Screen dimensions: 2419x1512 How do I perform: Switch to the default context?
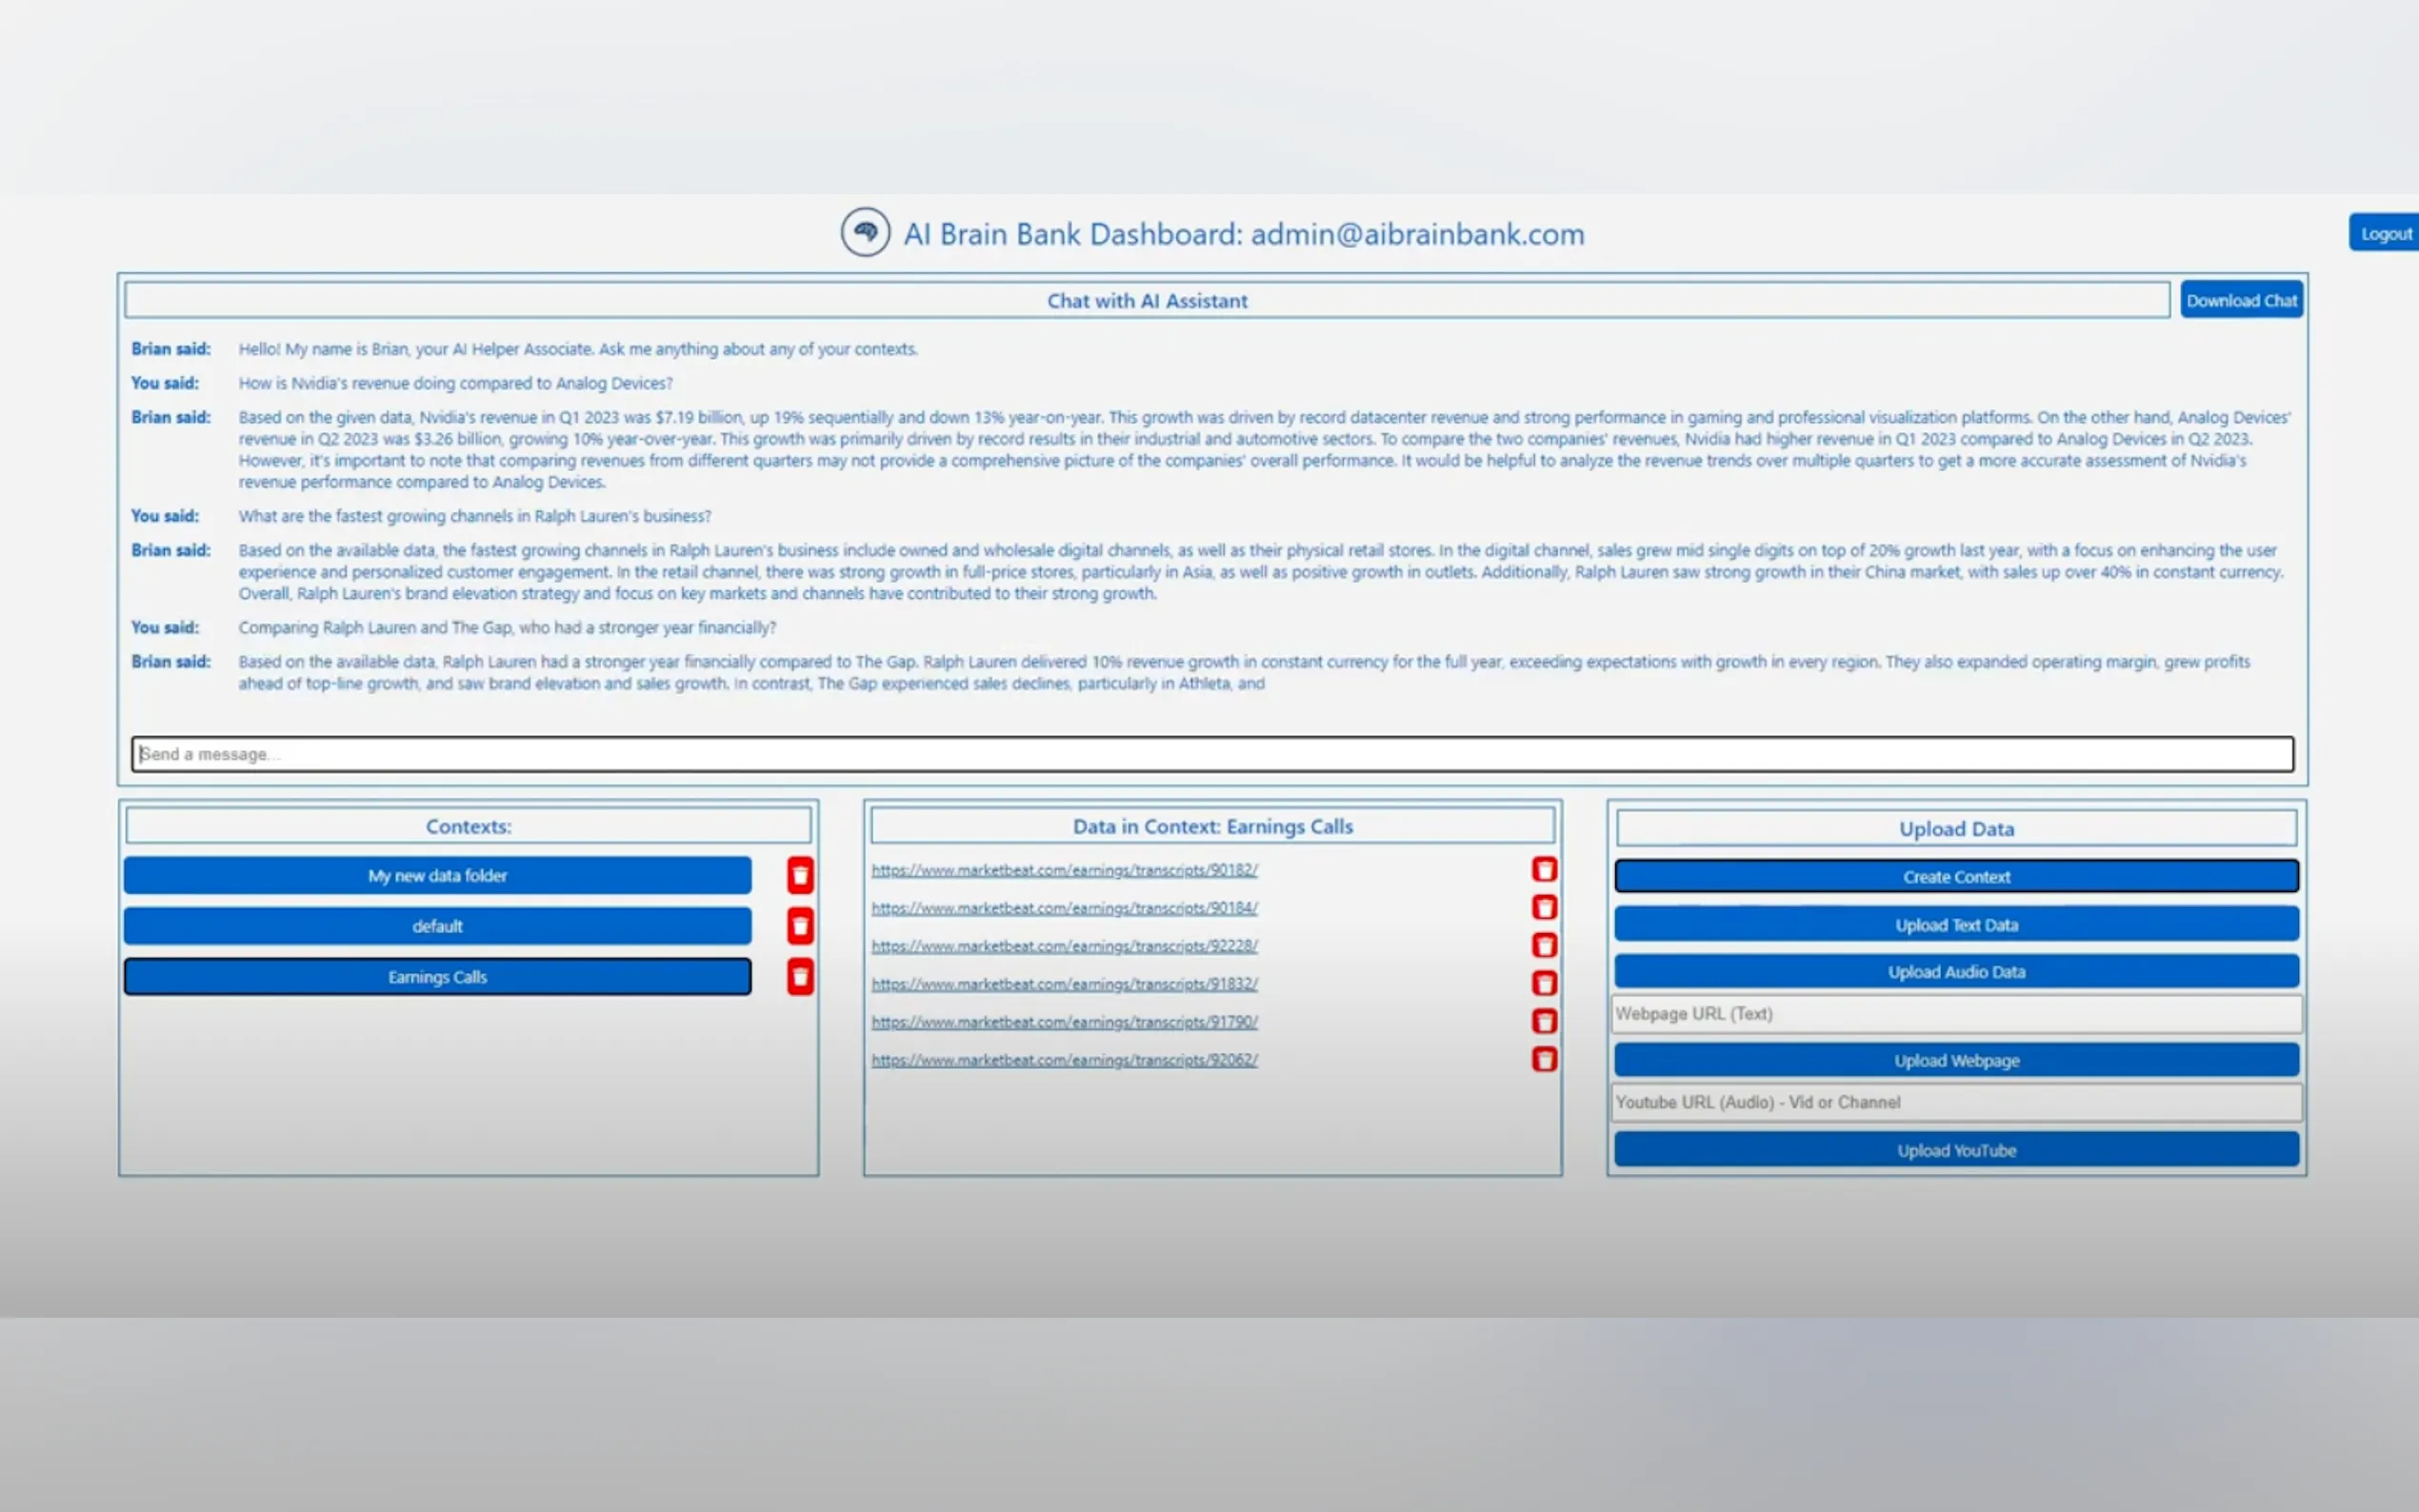click(x=437, y=926)
